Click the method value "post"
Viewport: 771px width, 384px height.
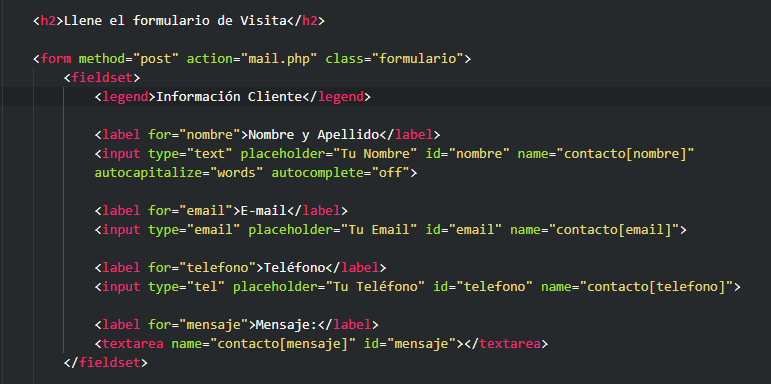tap(156, 59)
